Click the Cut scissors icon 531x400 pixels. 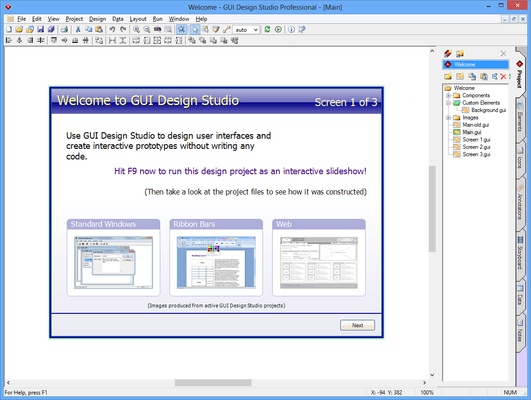click(x=78, y=29)
